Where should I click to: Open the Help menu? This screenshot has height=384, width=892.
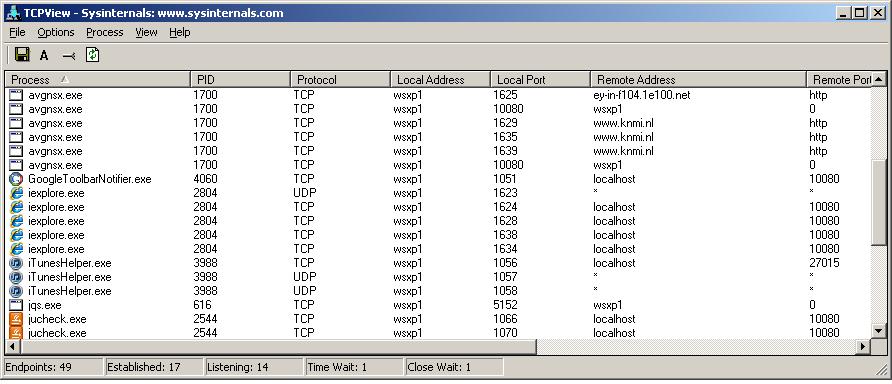(179, 32)
